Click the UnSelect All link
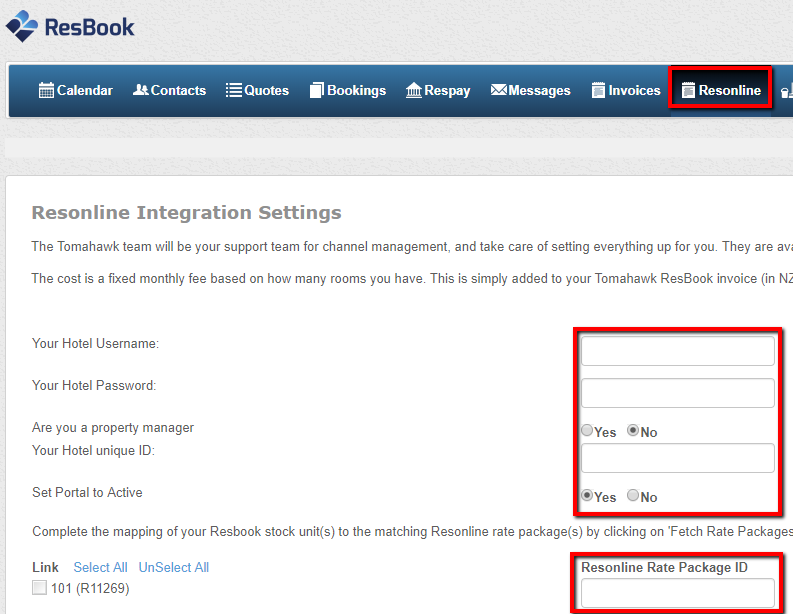793x614 pixels. [174, 567]
